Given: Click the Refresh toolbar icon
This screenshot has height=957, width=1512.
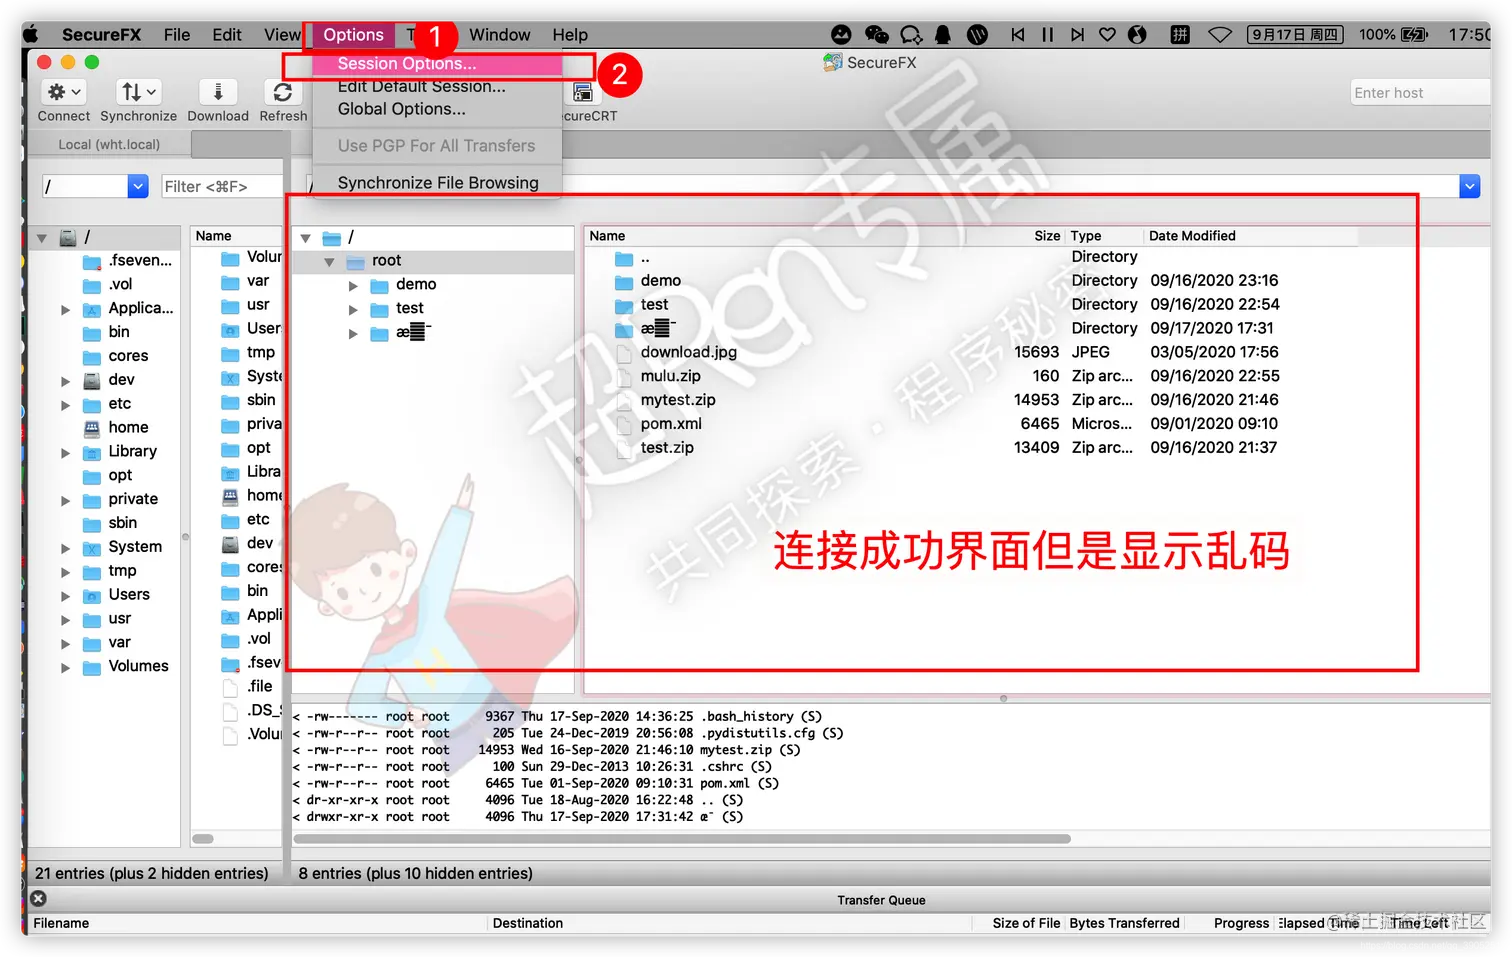Looking at the screenshot, I should point(283,92).
